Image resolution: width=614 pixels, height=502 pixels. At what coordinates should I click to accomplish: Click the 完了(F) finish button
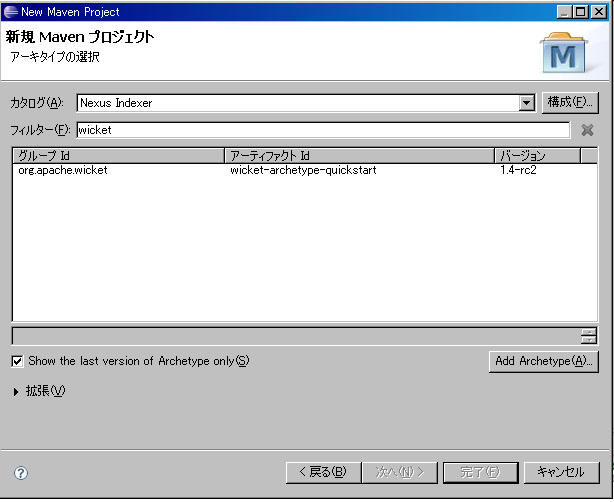pyautogui.click(x=480, y=473)
